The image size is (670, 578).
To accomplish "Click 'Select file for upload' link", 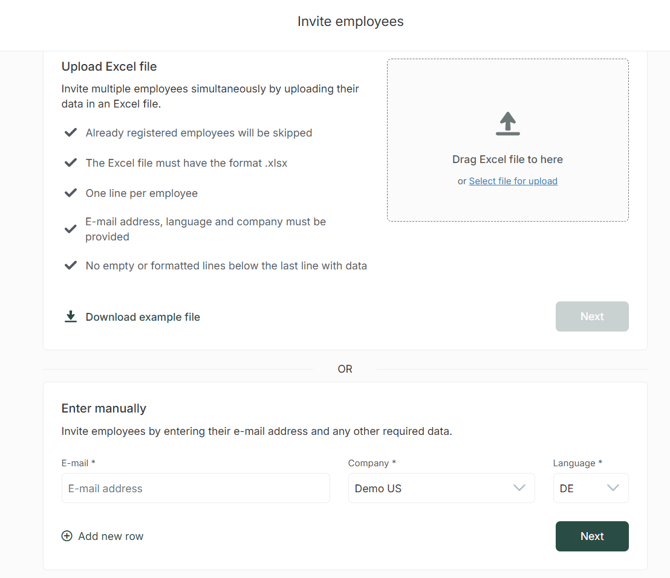I will click(x=513, y=181).
